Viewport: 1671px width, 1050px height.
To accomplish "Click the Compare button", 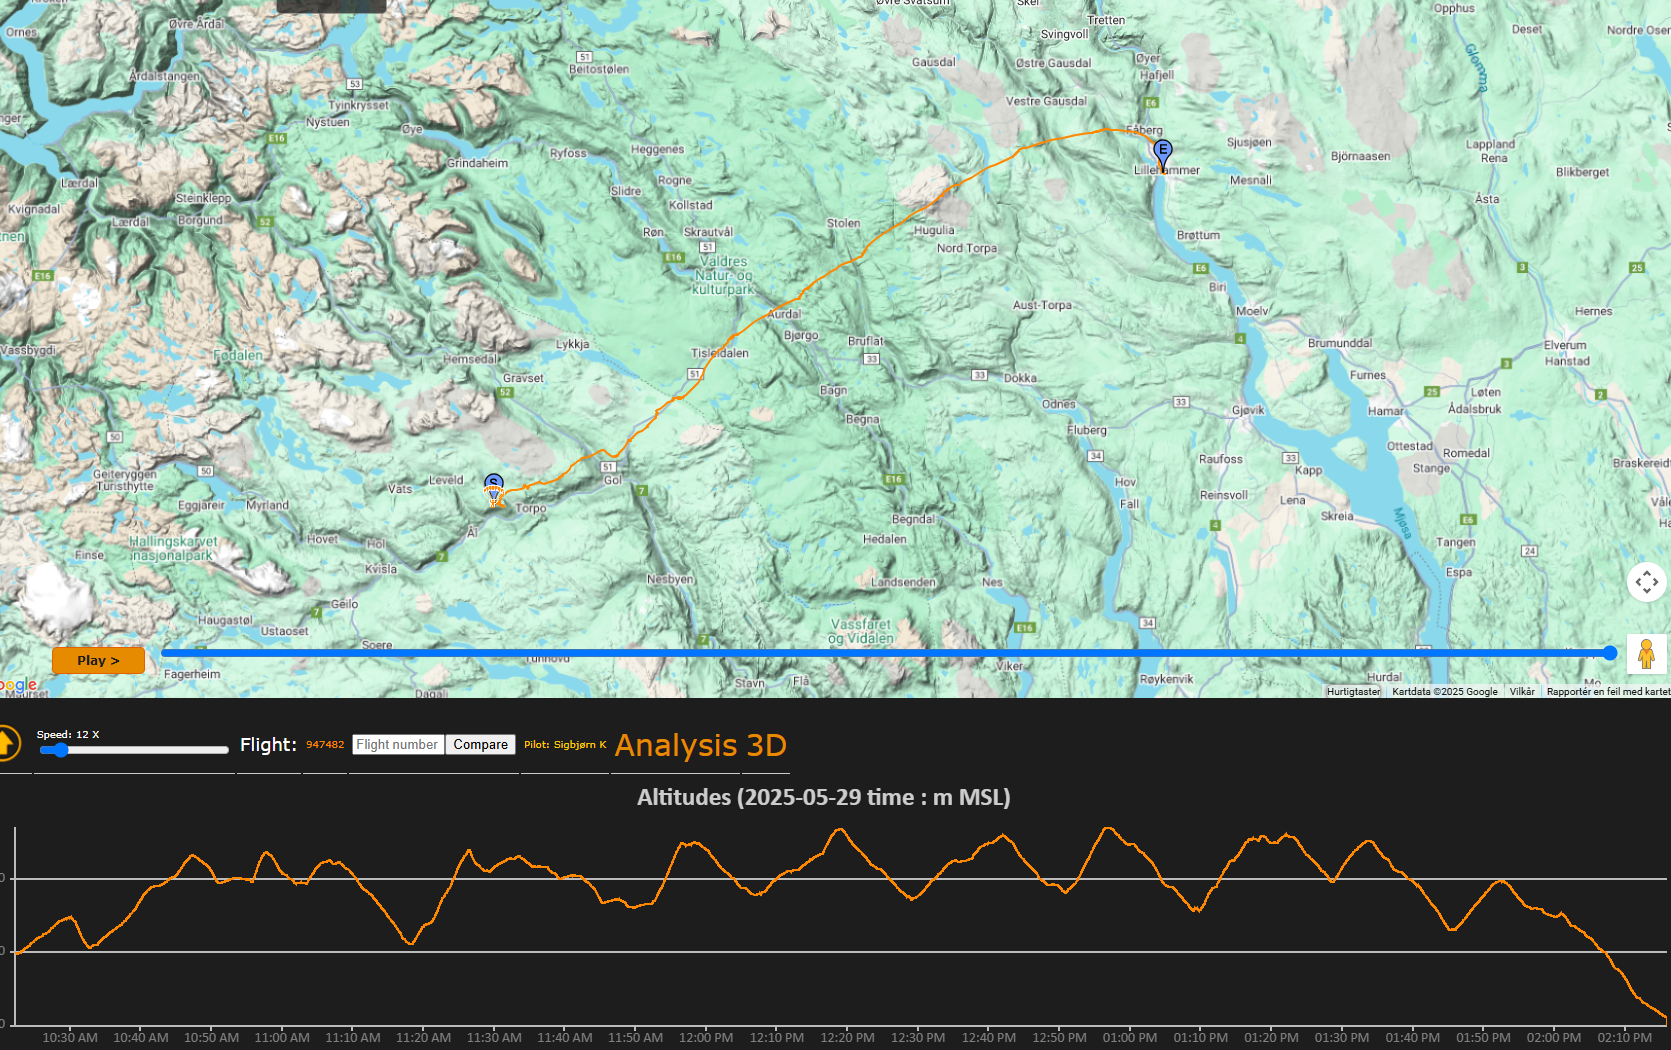I will click(480, 744).
